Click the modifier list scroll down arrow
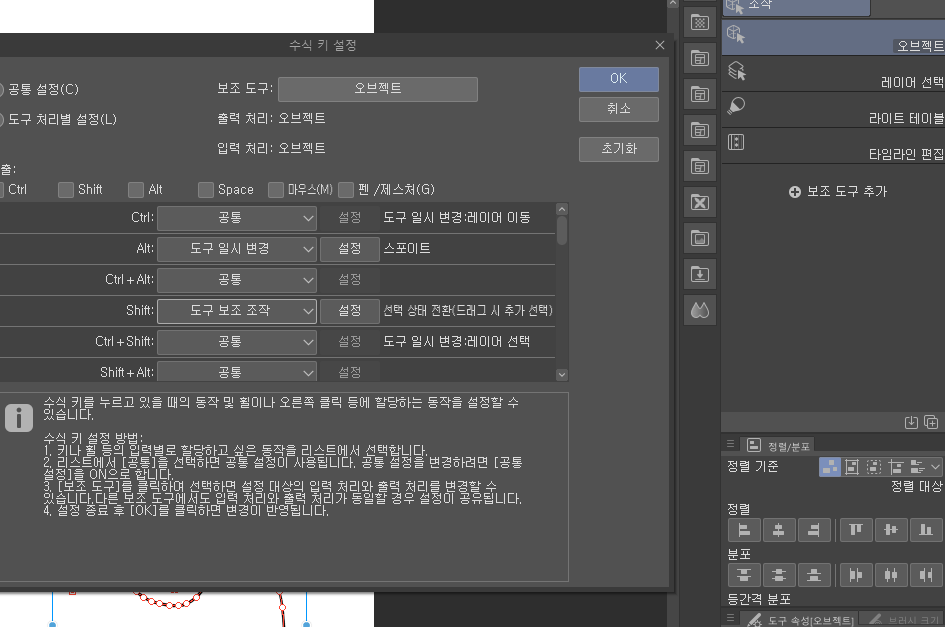The image size is (945, 627). pyautogui.click(x=562, y=374)
